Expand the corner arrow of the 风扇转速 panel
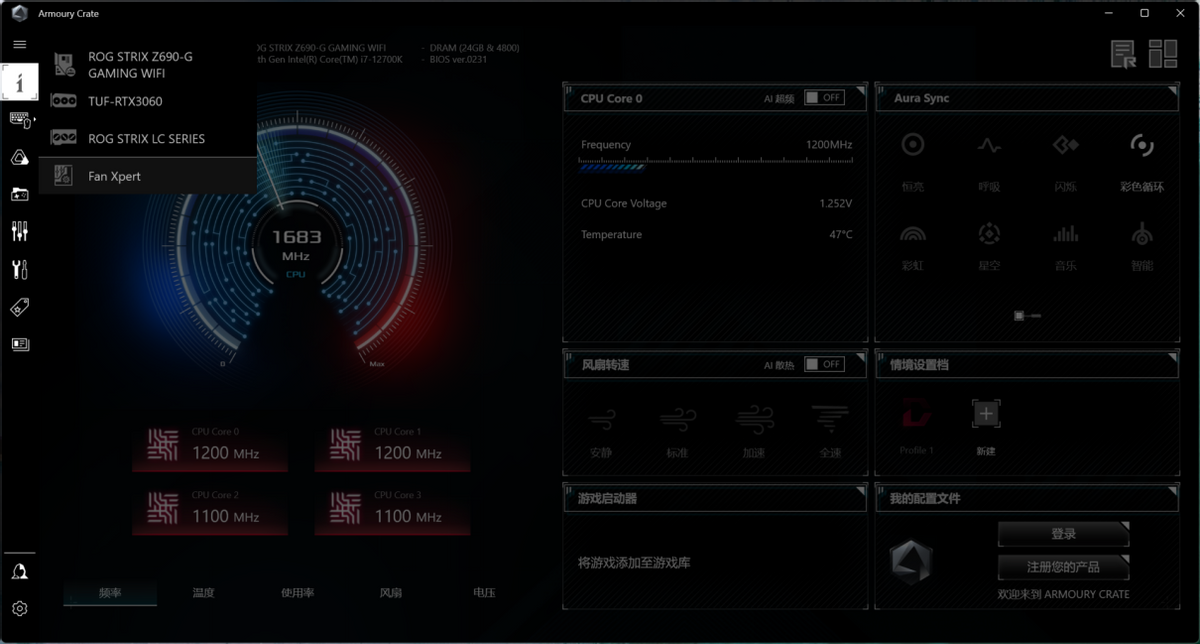The width and height of the screenshot is (1200, 644). [860, 358]
